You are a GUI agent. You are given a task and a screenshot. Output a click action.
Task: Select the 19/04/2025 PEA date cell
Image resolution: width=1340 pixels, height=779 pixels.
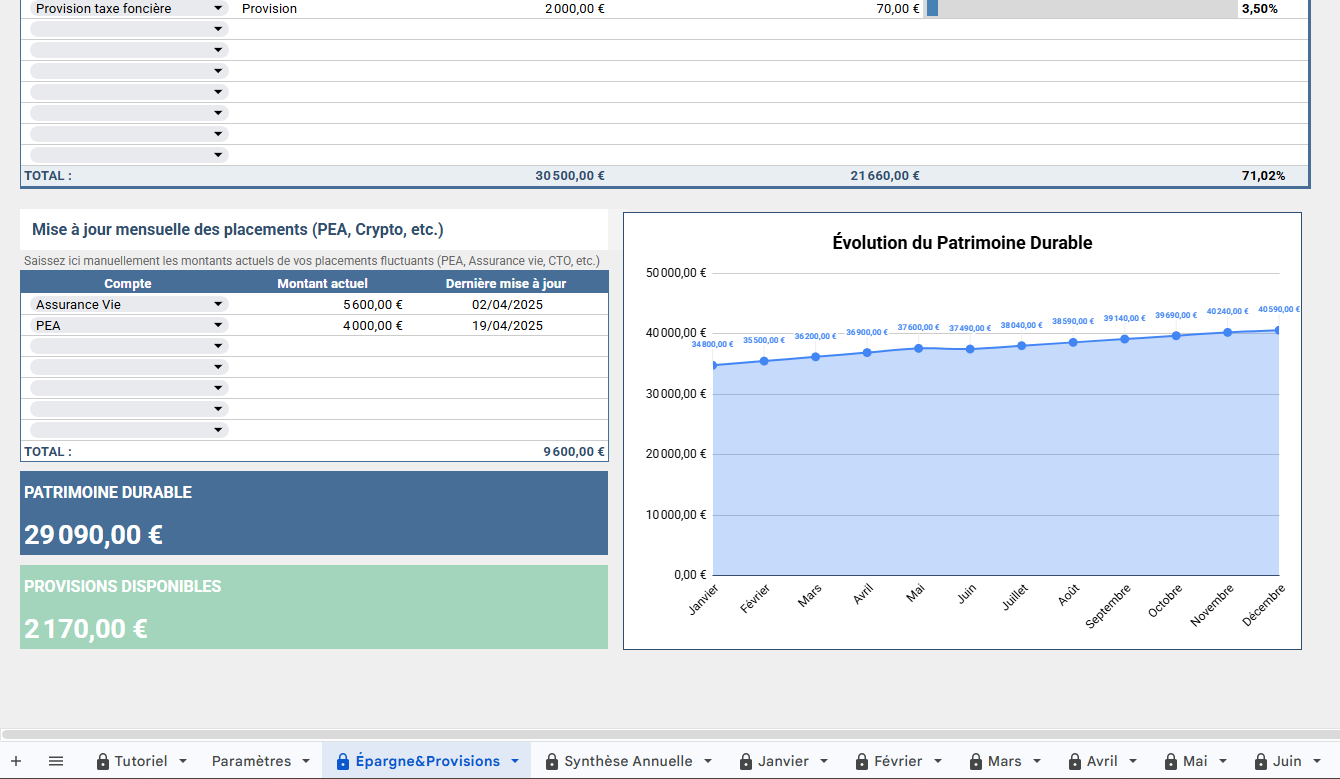click(x=507, y=325)
